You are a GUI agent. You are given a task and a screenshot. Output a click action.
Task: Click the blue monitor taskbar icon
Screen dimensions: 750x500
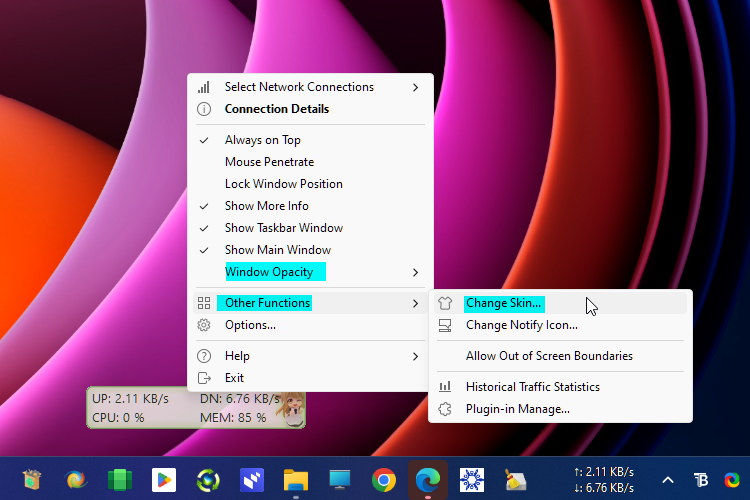340,480
